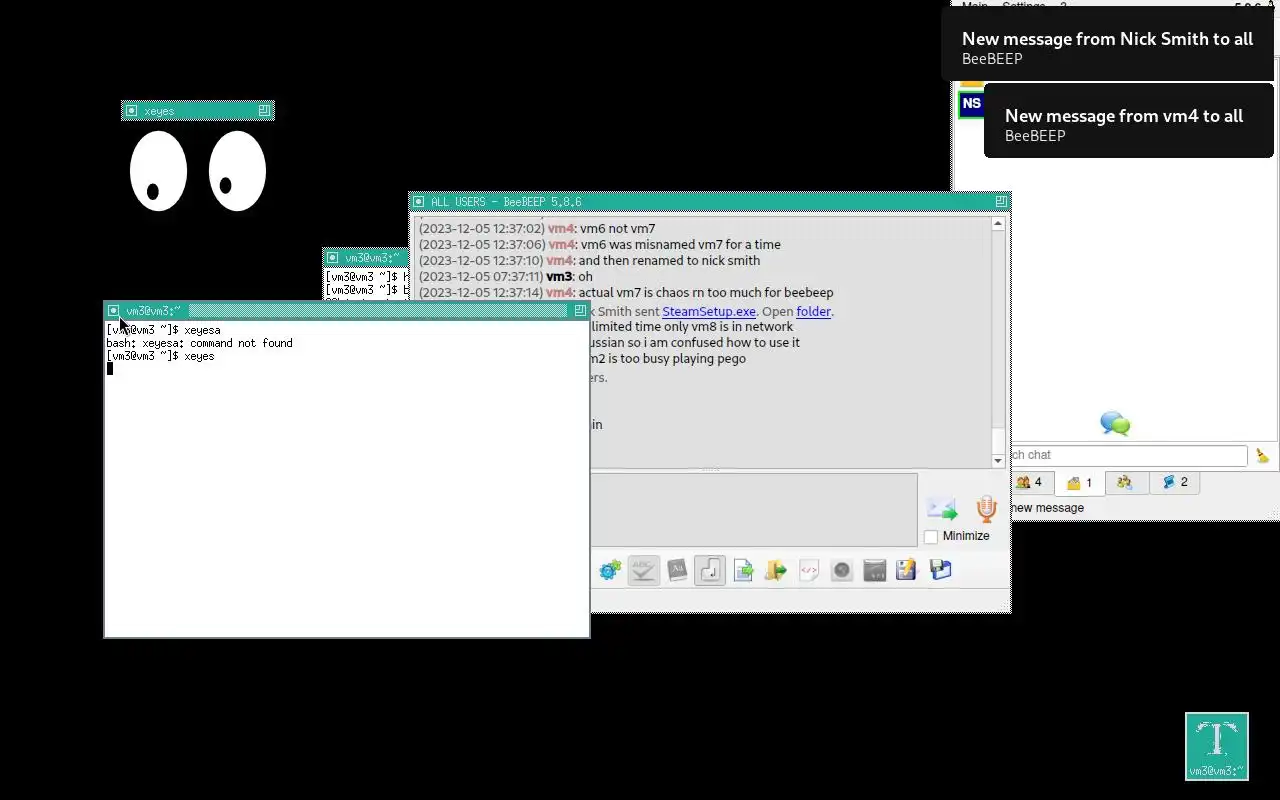This screenshot has height=800, width=1280.
Task: Click the front terminal title 'vm3@vm3:~'
Action: (x=152, y=311)
